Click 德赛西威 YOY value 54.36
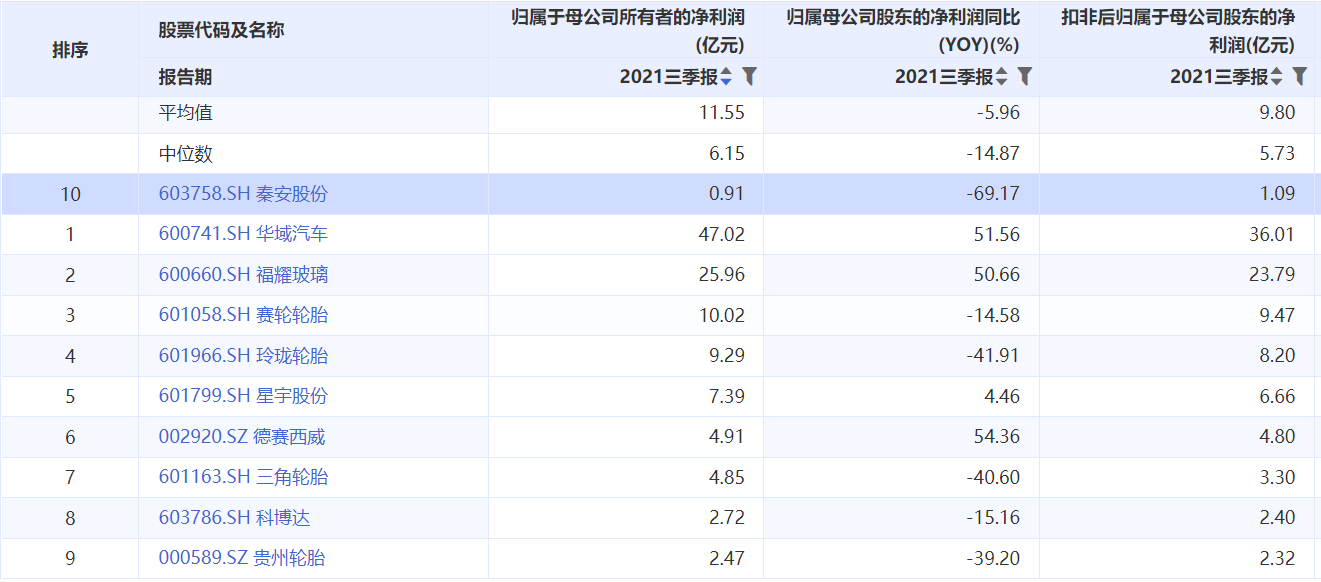Viewport: 1321px width, 582px height. [x=997, y=437]
